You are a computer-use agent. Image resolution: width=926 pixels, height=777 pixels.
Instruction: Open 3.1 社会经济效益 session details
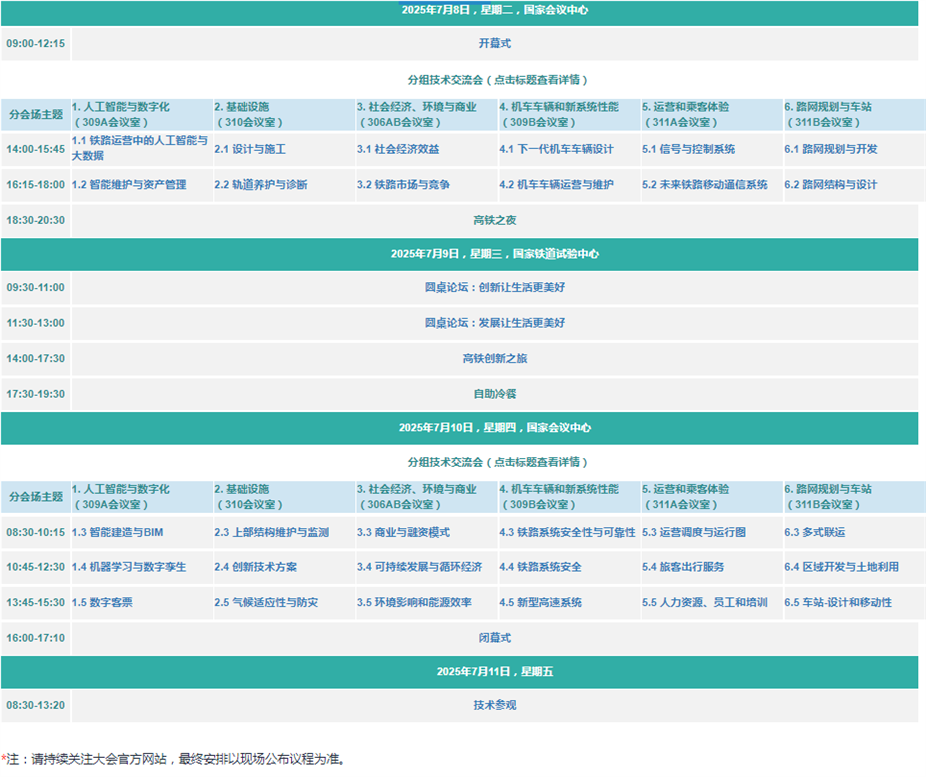click(398, 149)
